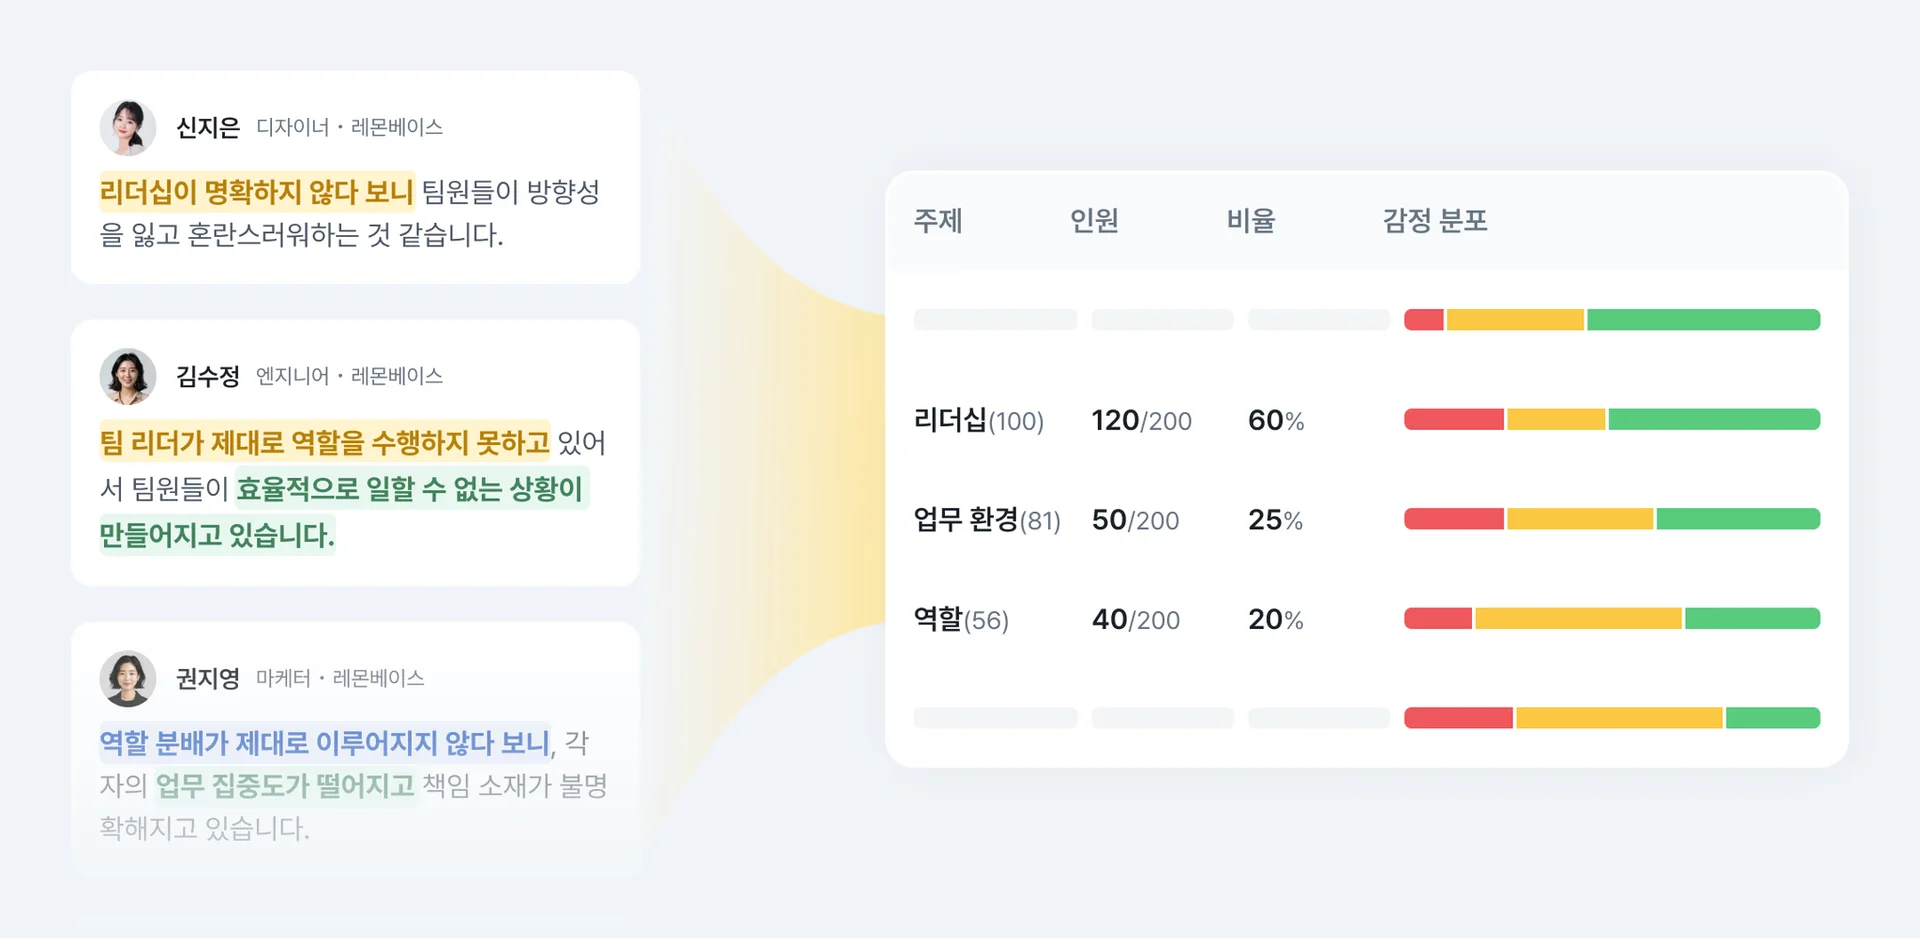Open the 리더십(100) topic row
Screen dimensions: 1920x938
click(x=978, y=421)
